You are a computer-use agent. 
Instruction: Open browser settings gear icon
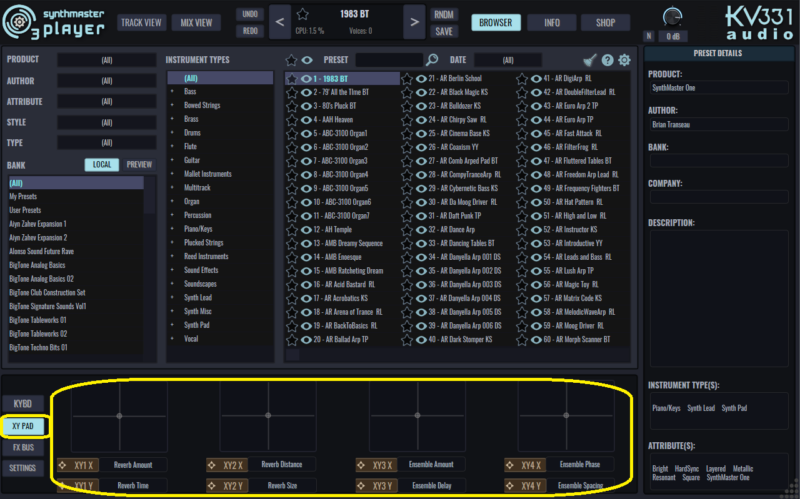coord(625,60)
